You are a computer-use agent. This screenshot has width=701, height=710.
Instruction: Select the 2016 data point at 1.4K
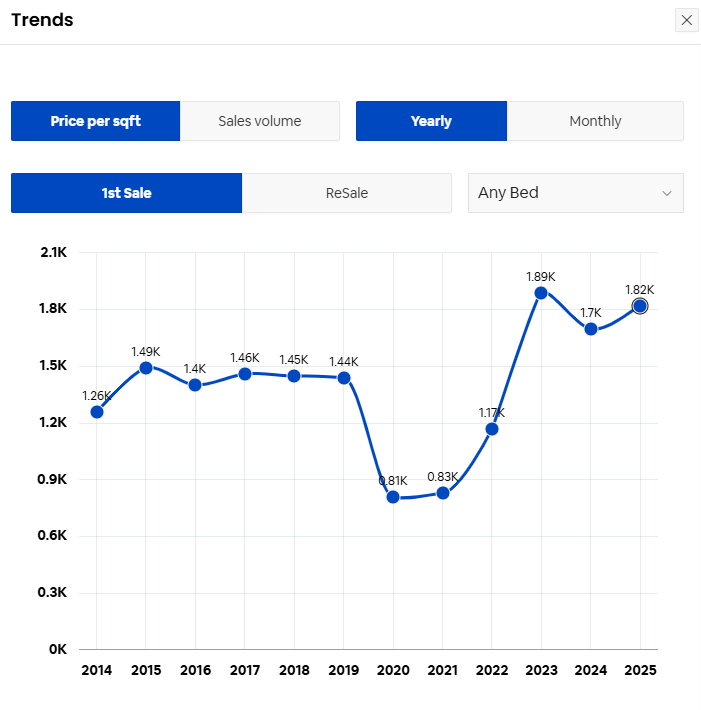[195, 385]
